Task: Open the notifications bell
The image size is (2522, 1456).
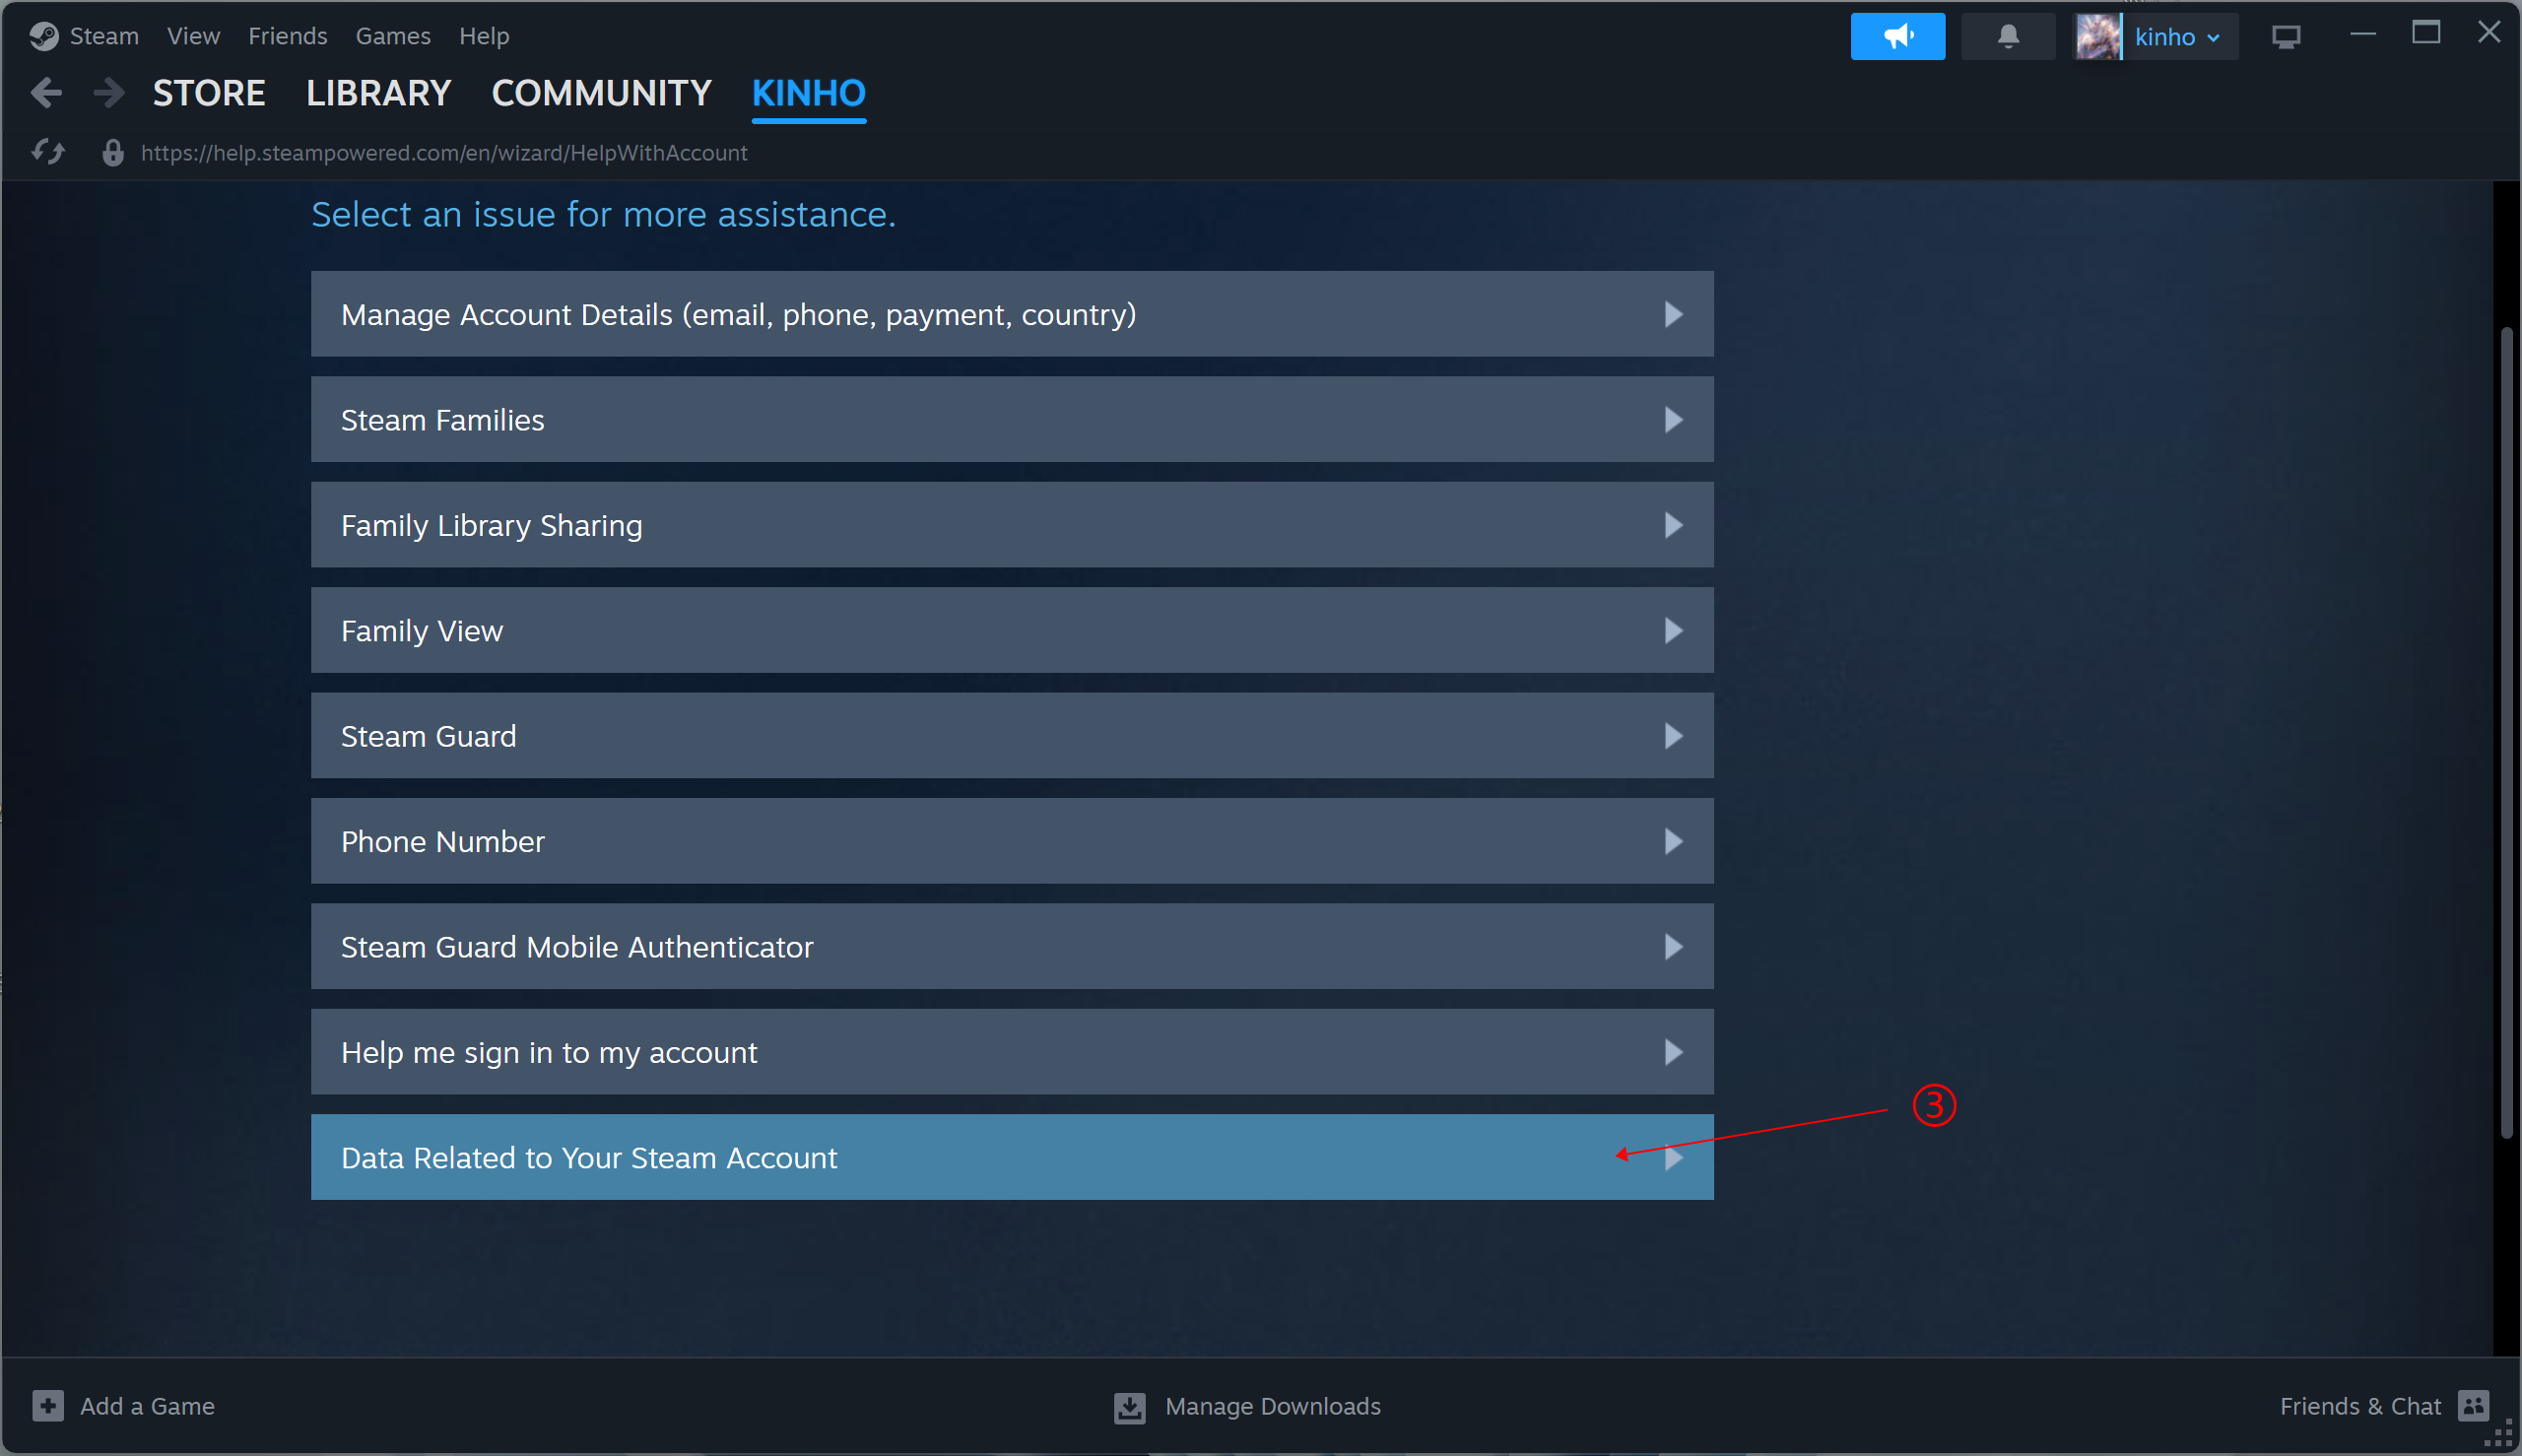Action: (2007, 37)
